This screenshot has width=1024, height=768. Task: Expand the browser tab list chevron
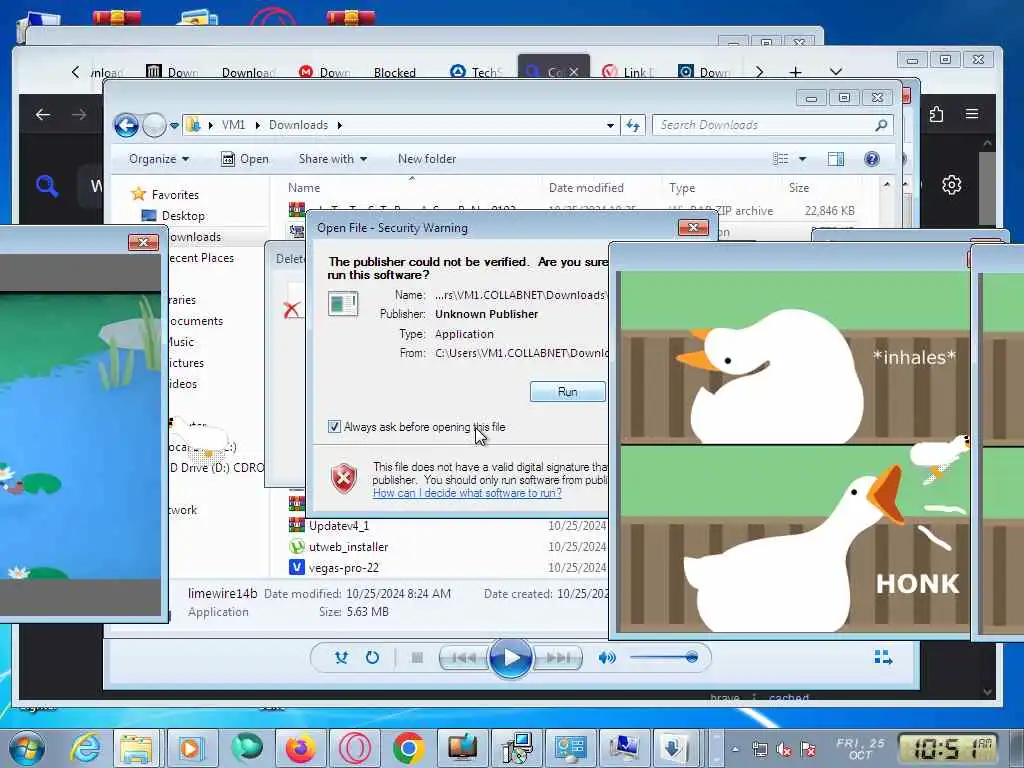click(836, 72)
